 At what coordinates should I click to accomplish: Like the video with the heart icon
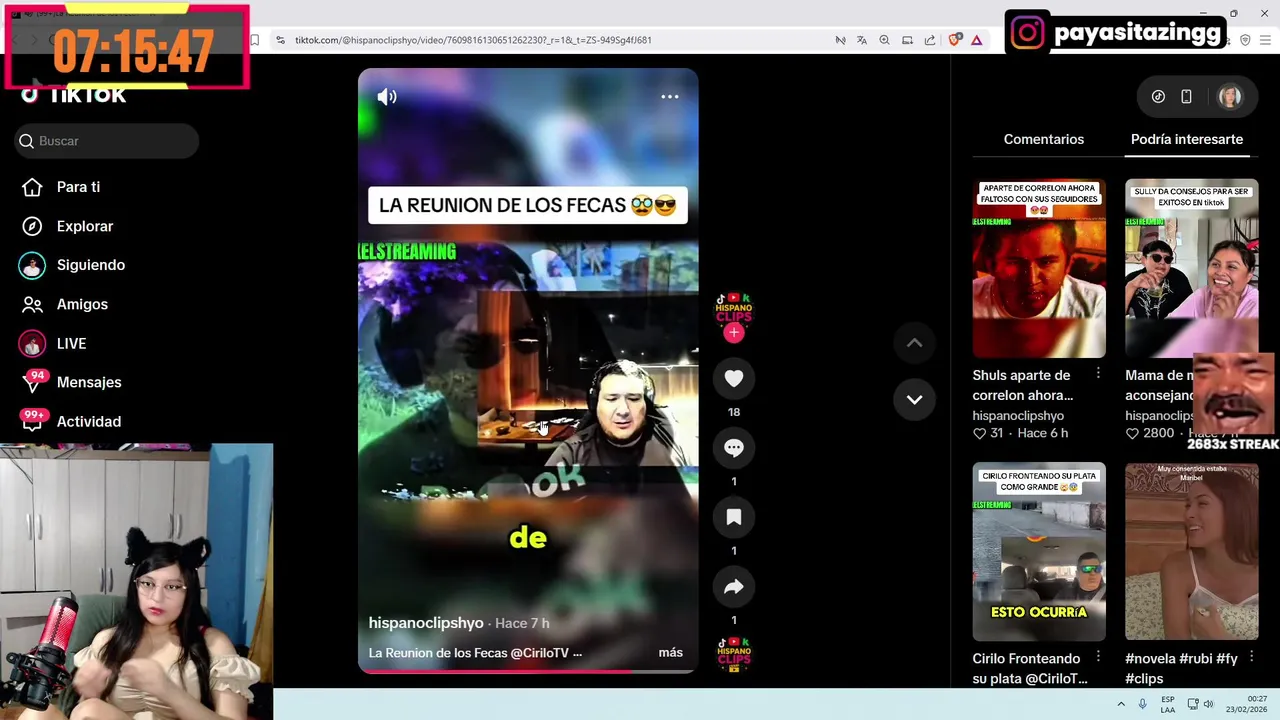(734, 378)
